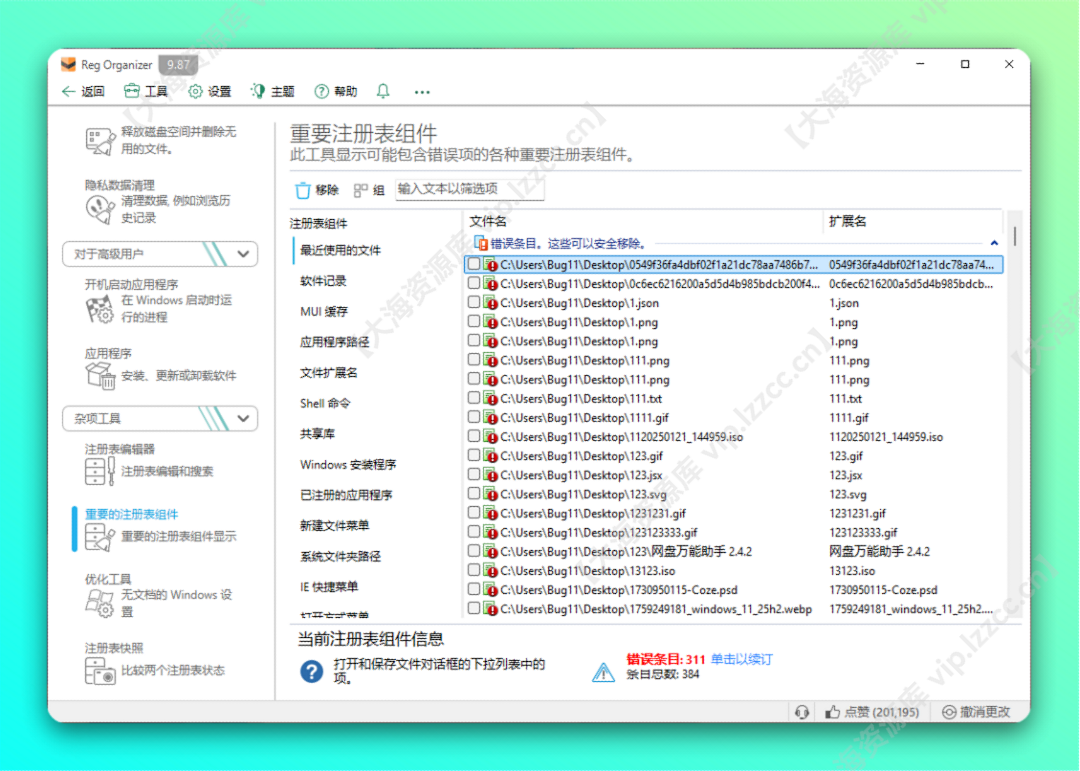Check the box for 1120250121_144959.iso entry
This screenshot has height=771, width=1080.
pyautogui.click(x=474, y=437)
